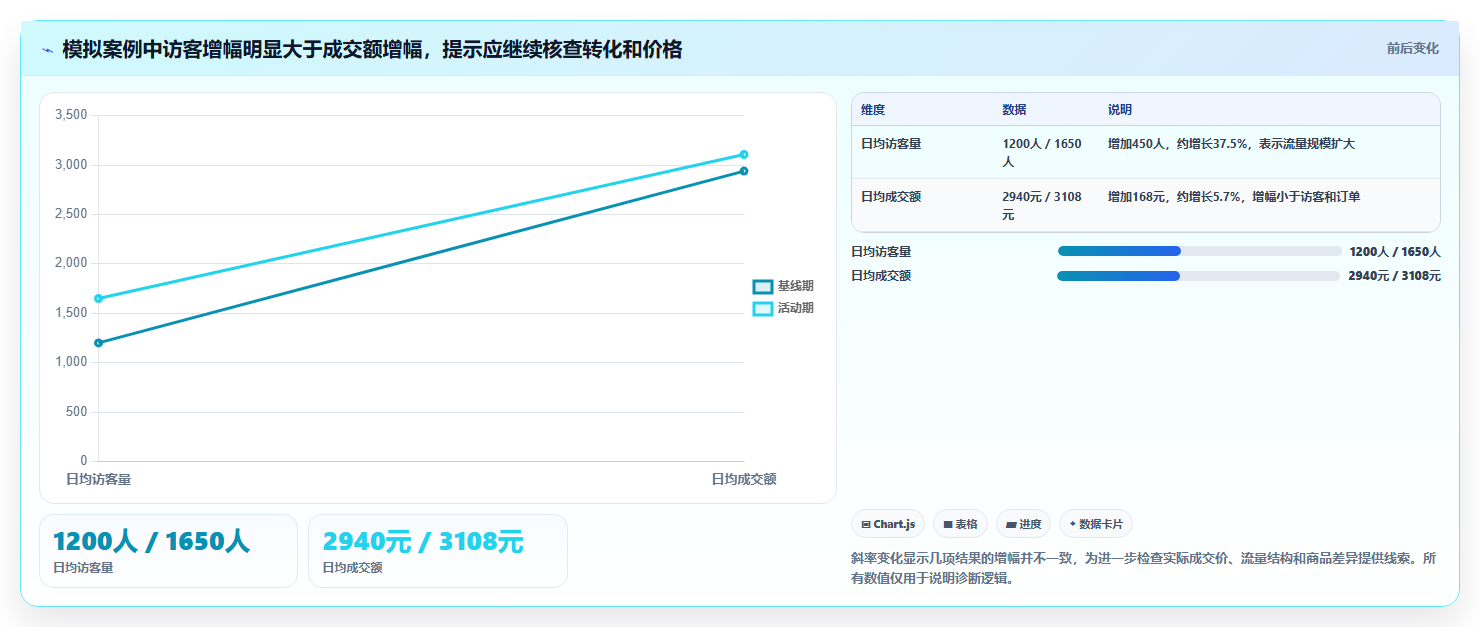Click the 活动期 data point at 日均成交额

coord(744,154)
